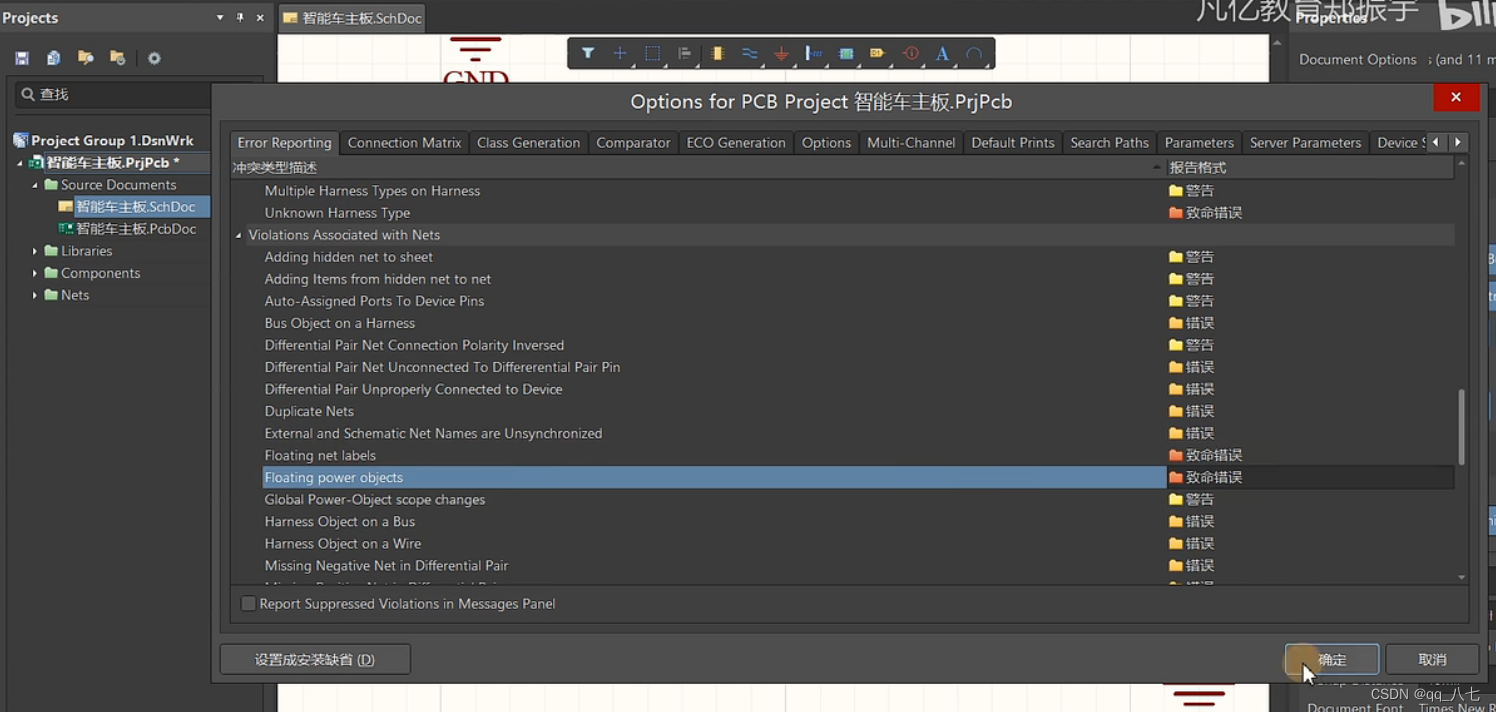
Task: Click the 查找 search field in Projects
Action: pos(120,94)
